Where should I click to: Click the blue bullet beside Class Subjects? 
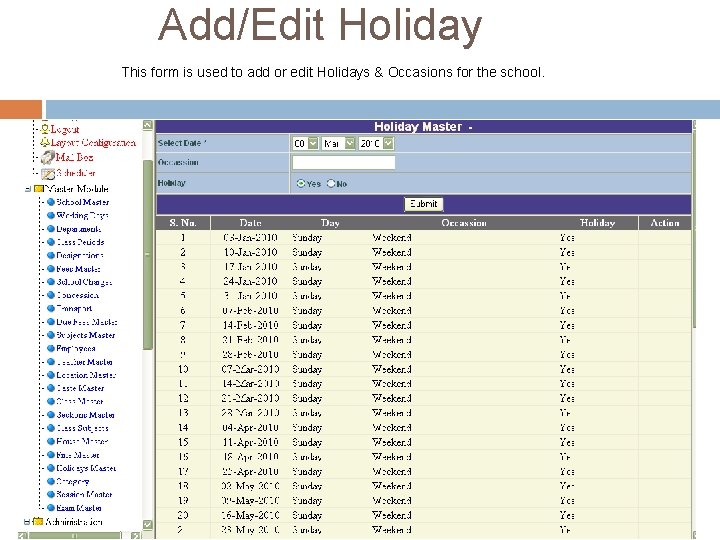coord(51,428)
